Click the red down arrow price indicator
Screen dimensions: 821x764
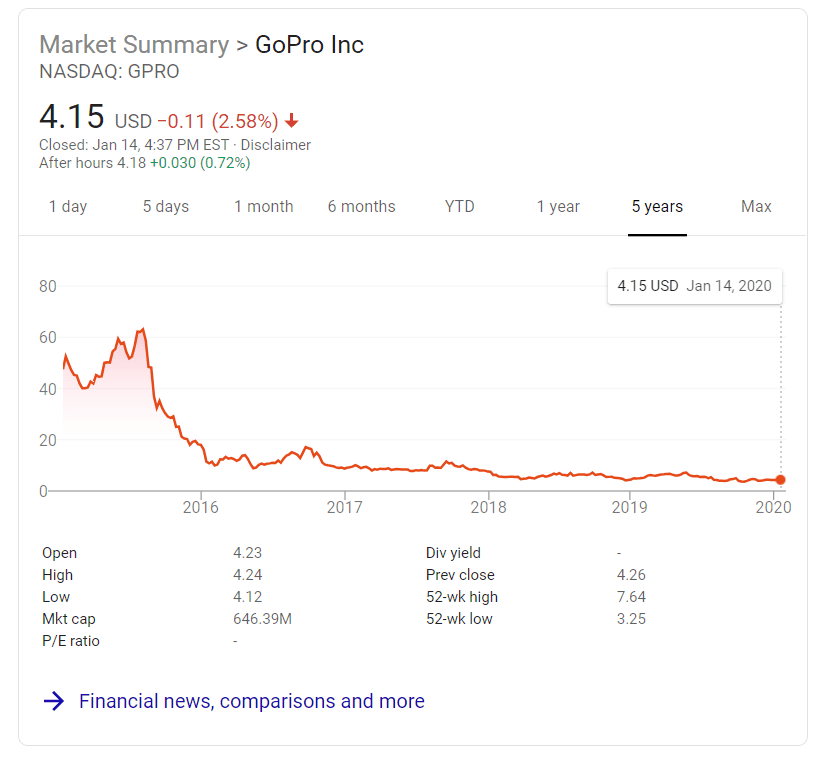292,121
